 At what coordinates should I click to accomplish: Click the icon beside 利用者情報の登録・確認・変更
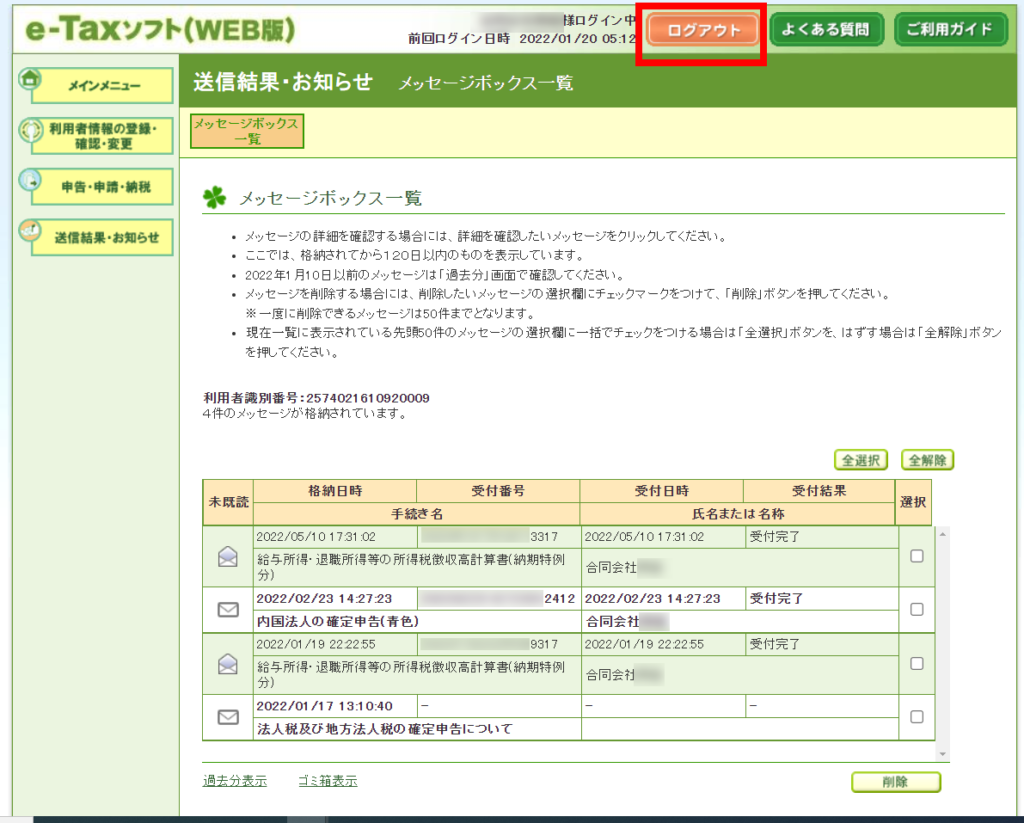(29, 131)
